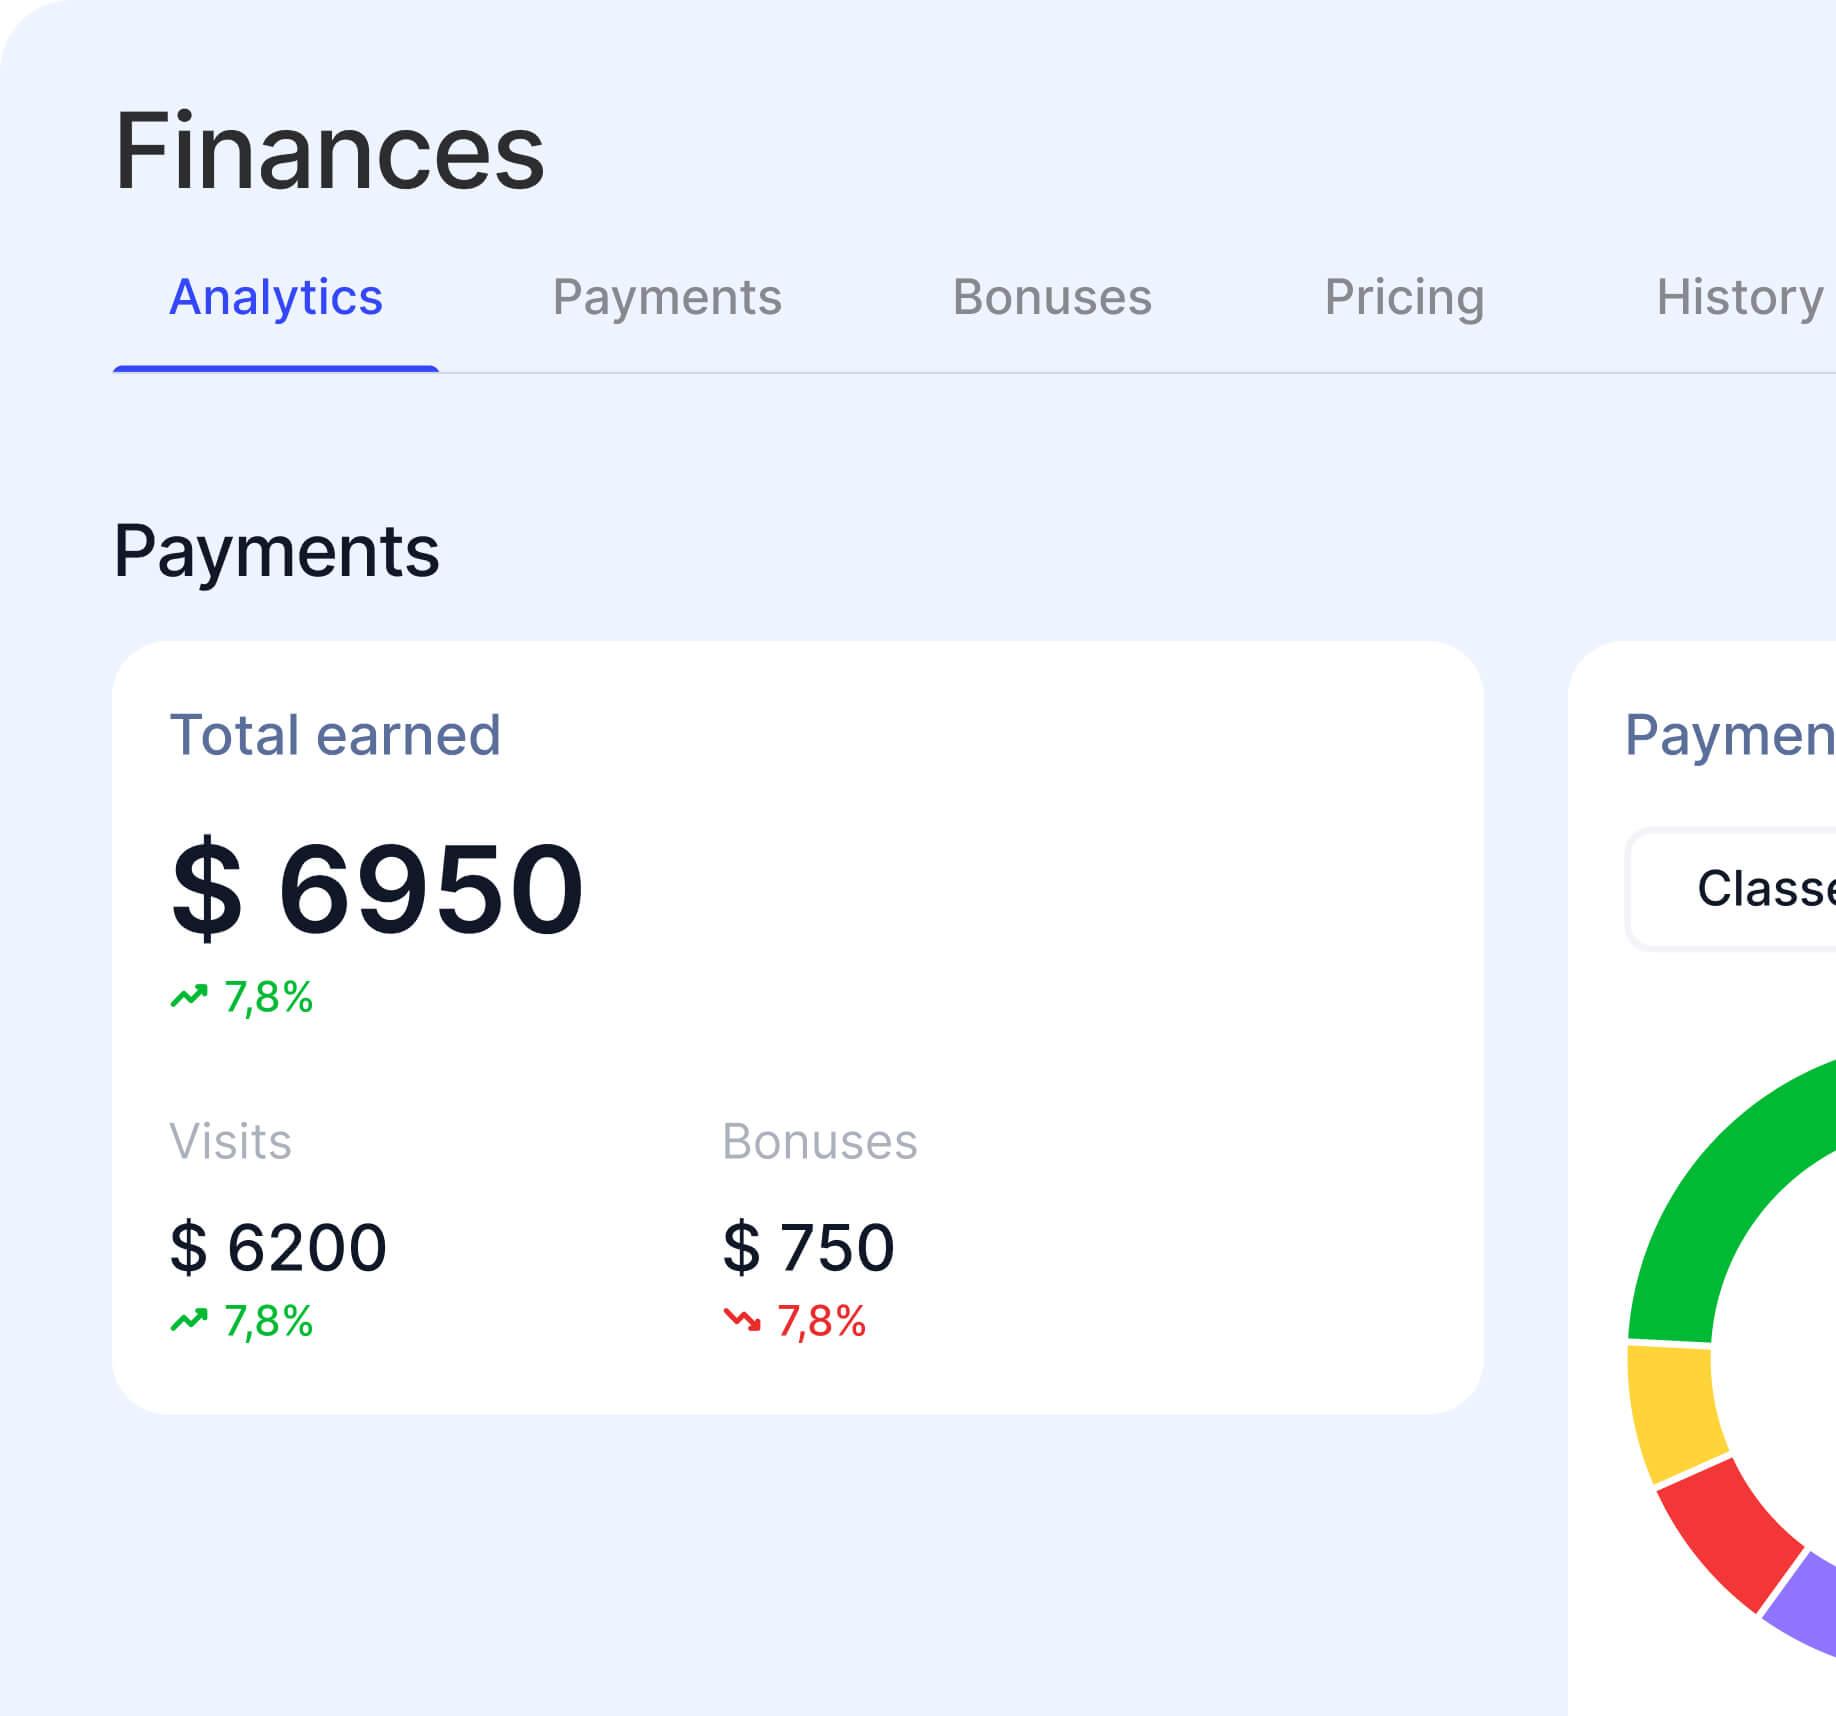
Task: Click the green trend arrow under $ 6200
Action: tap(189, 1320)
